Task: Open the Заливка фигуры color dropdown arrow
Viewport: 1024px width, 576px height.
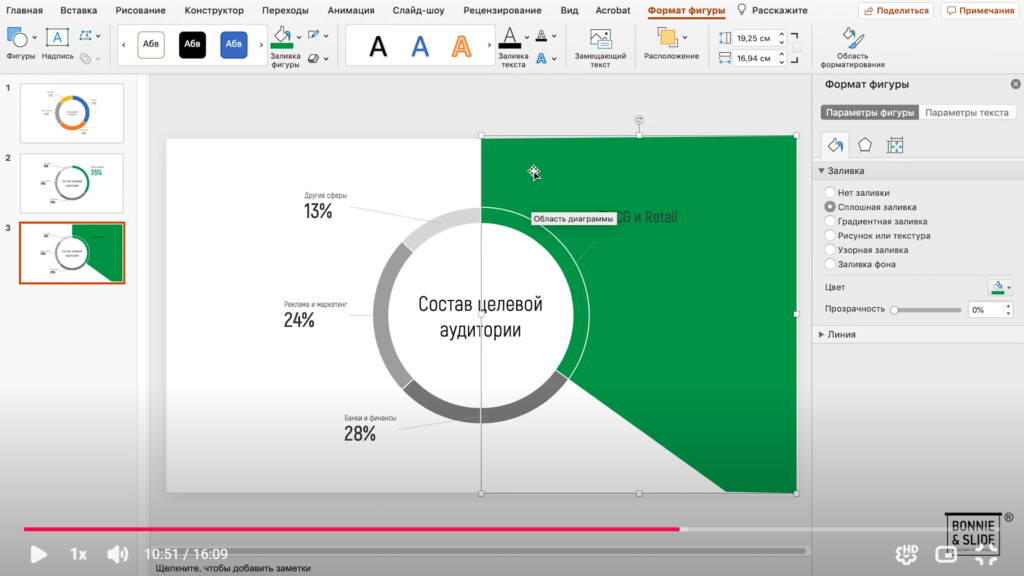Action: pyautogui.click(x=298, y=37)
